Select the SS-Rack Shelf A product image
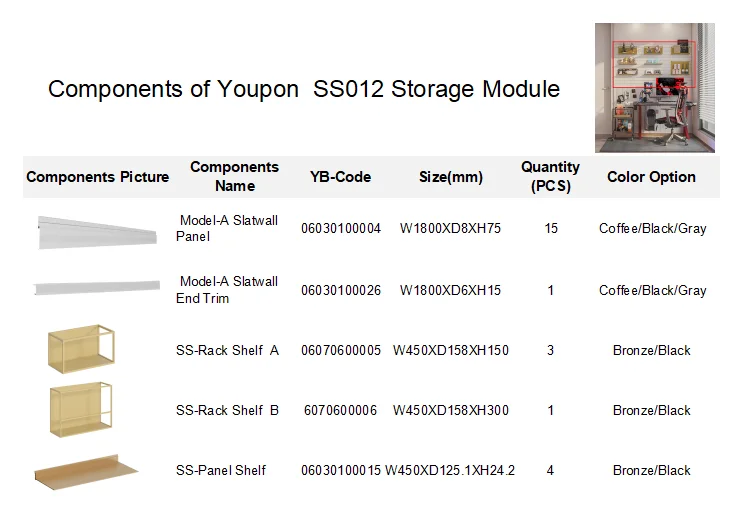This screenshot has height=512, width=750. pyautogui.click(x=83, y=349)
